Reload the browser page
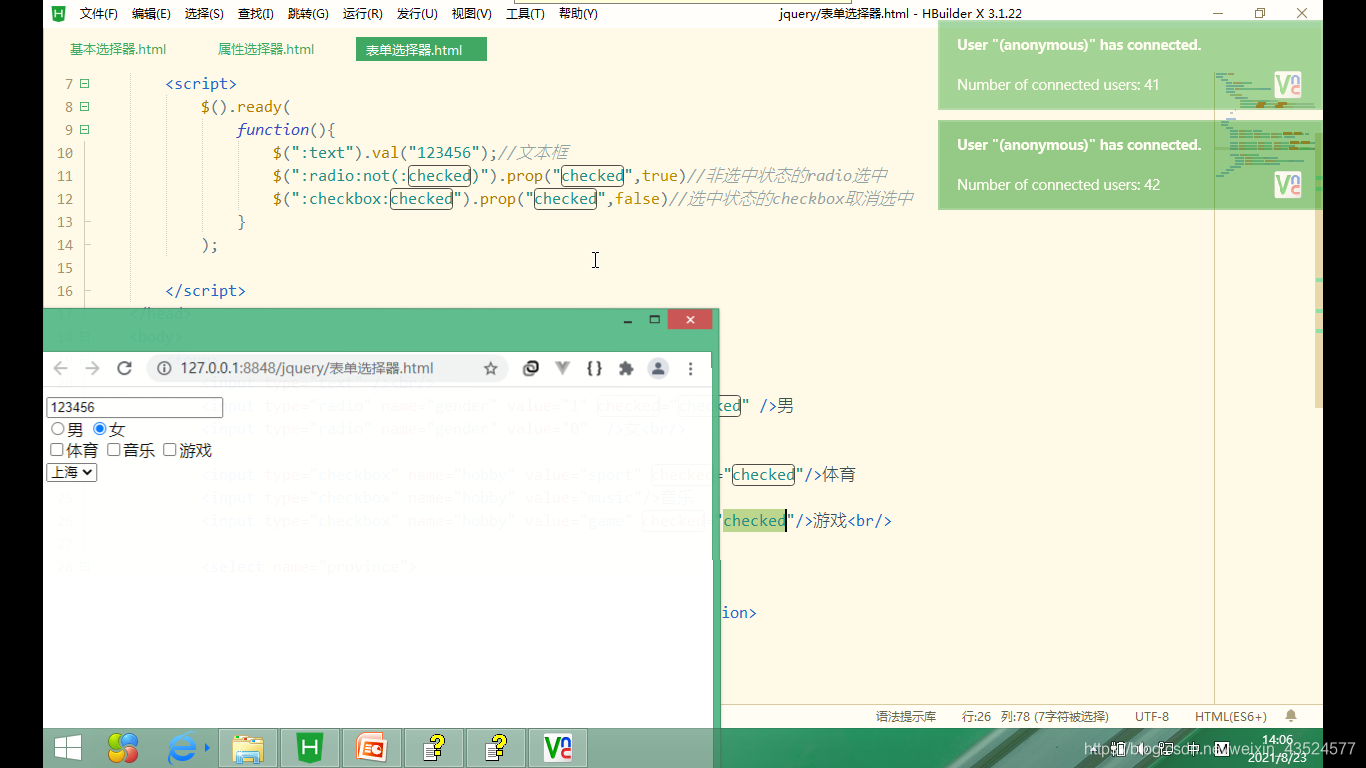The height and width of the screenshot is (768, 1366). [x=125, y=368]
